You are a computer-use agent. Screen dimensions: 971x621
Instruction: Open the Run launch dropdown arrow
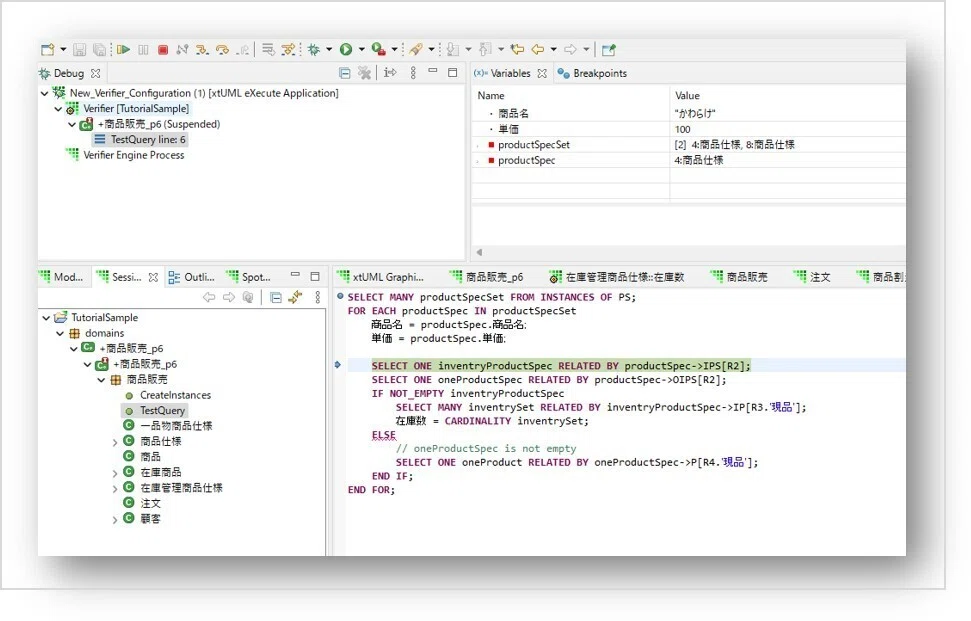point(361,50)
